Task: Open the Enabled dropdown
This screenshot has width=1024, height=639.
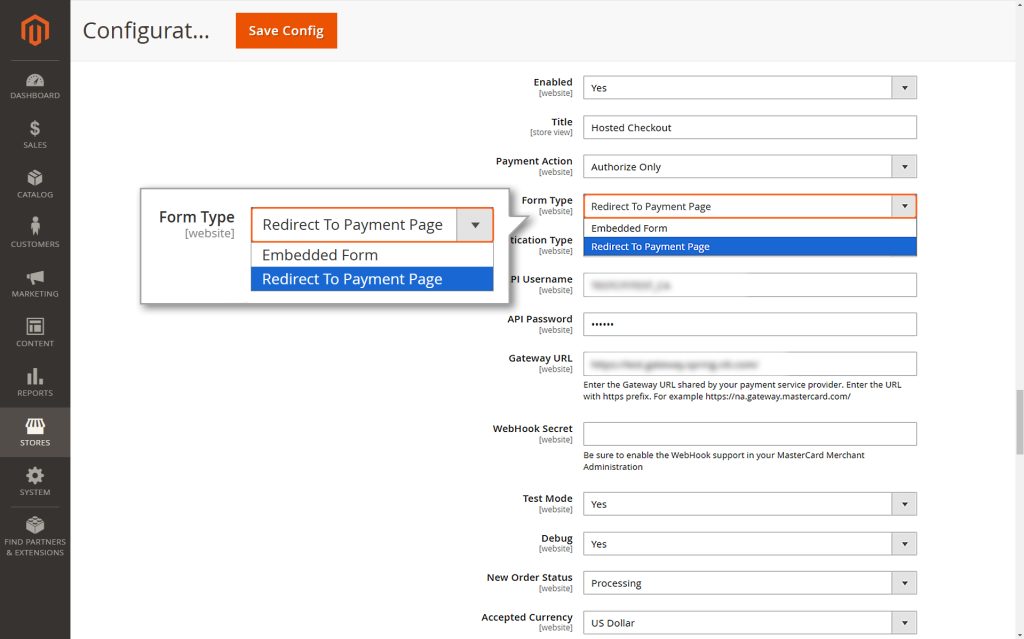Action: click(x=905, y=87)
